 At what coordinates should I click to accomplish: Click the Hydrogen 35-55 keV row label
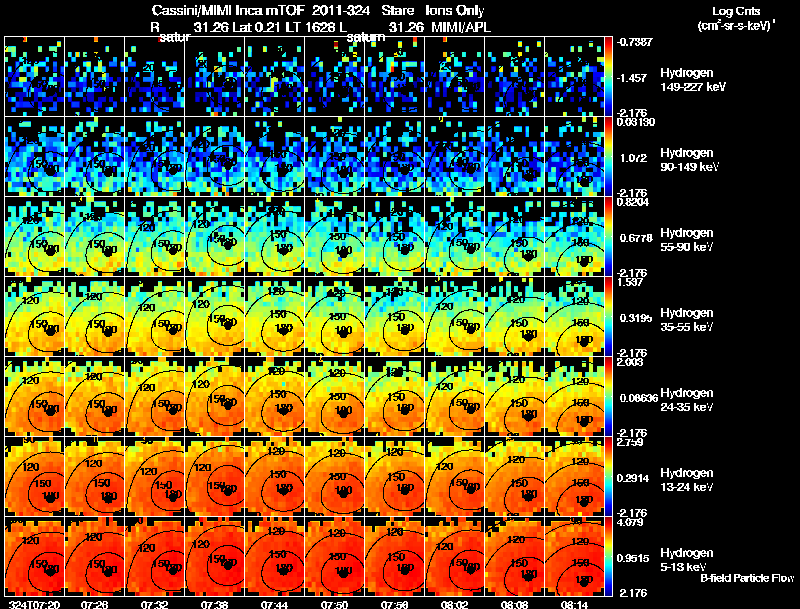[687, 320]
